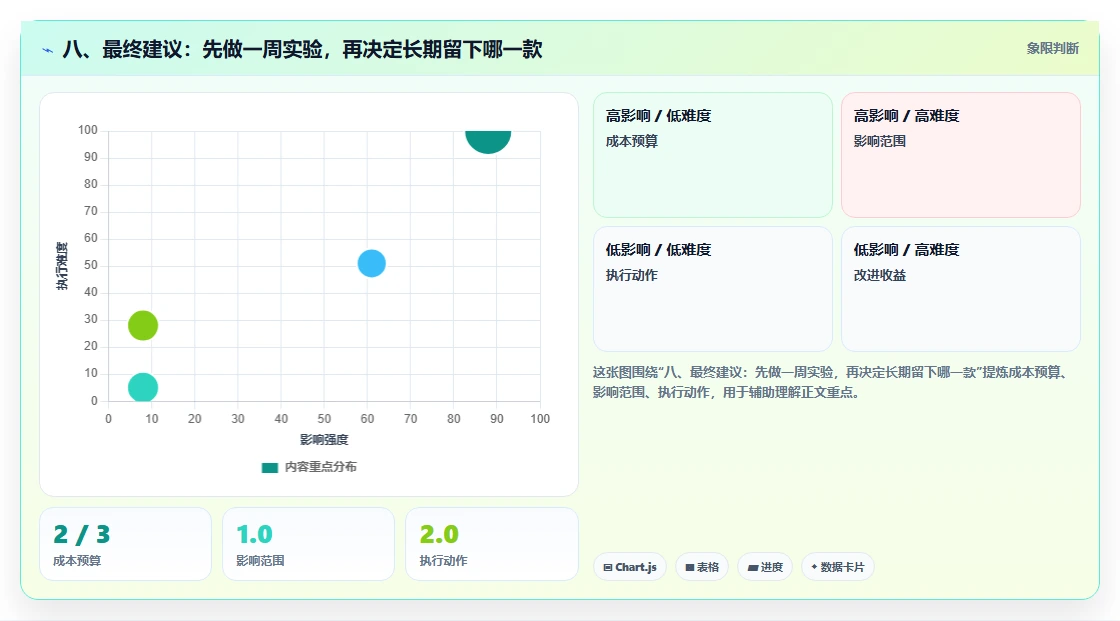Click the 象限判断 label in header
Screen dimensions: 1120x621
(1052, 49)
